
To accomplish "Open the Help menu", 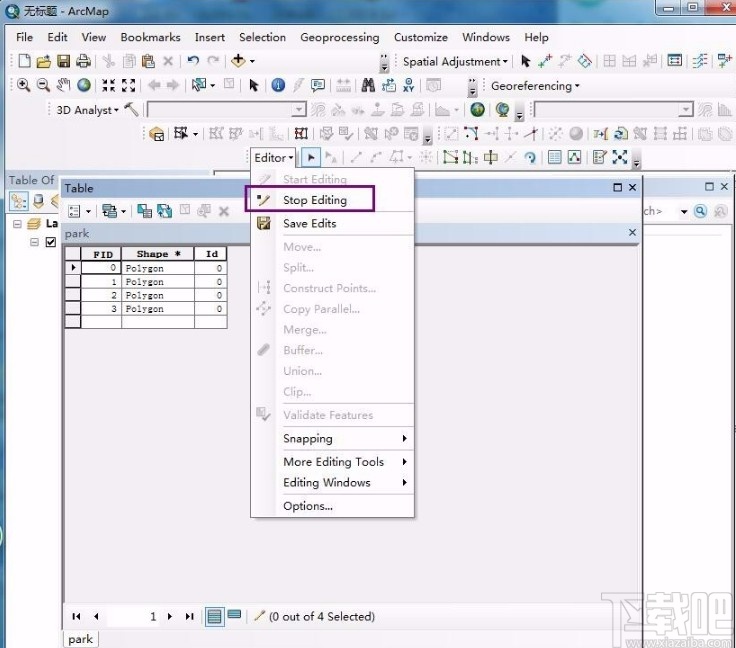I will click(536, 37).
